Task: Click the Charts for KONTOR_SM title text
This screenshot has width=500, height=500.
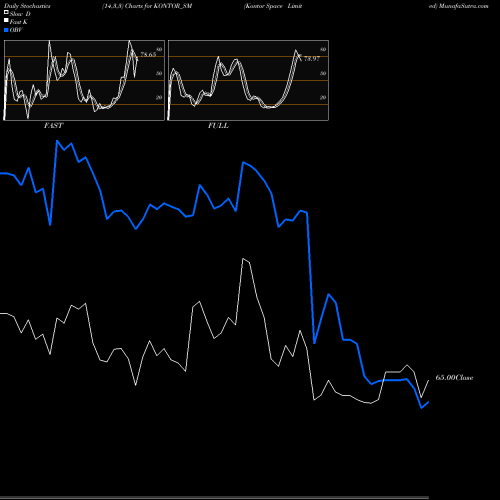Action: [x=158, y=6]
